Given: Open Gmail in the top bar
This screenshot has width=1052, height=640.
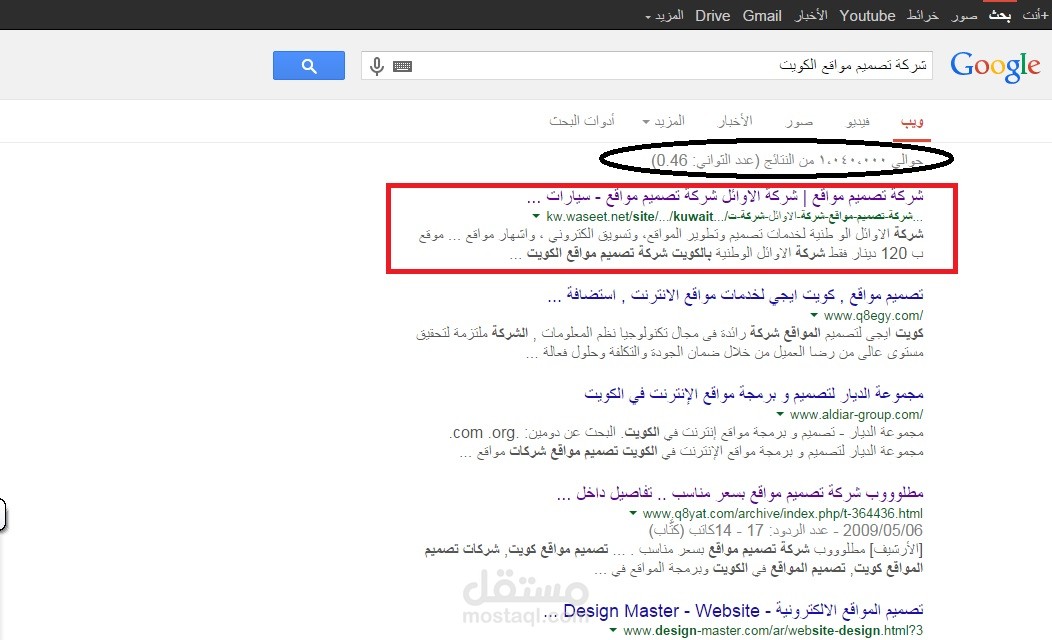Looking at the screenshot, I should [x=762, y=15].
